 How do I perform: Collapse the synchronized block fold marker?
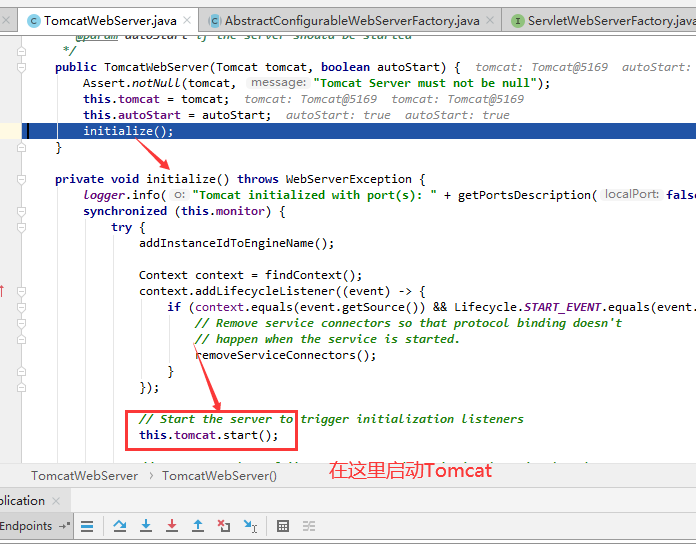(x=21, y=211)
